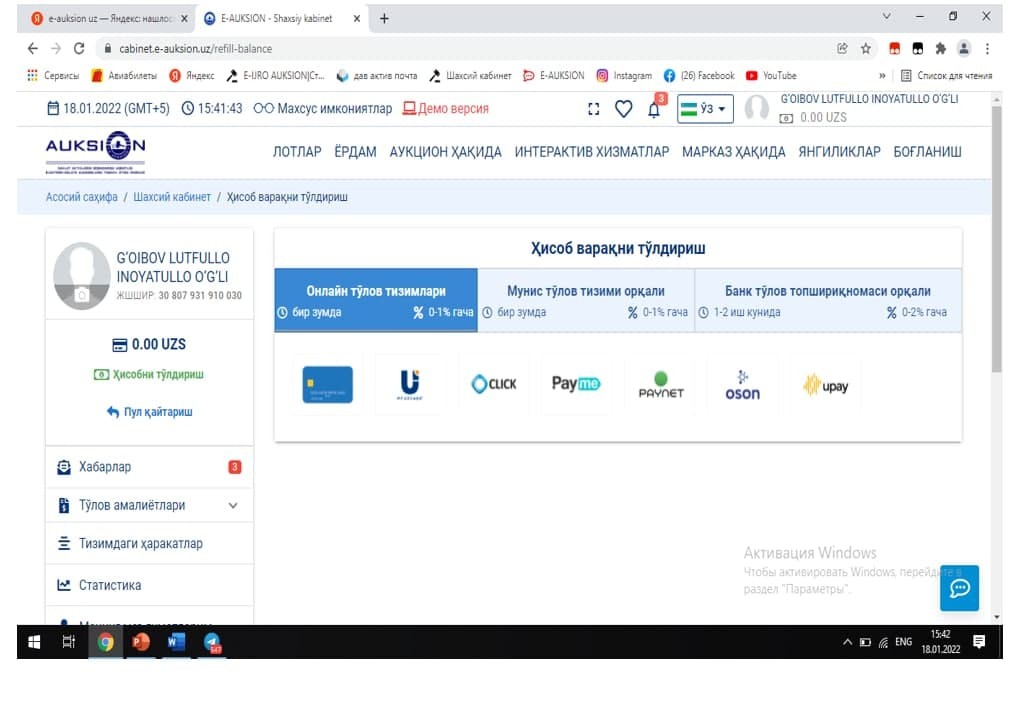
Task: Open the ИНТЕРАКТИВ ХИЗМАТЛАР menu
Action: (592, 152)
